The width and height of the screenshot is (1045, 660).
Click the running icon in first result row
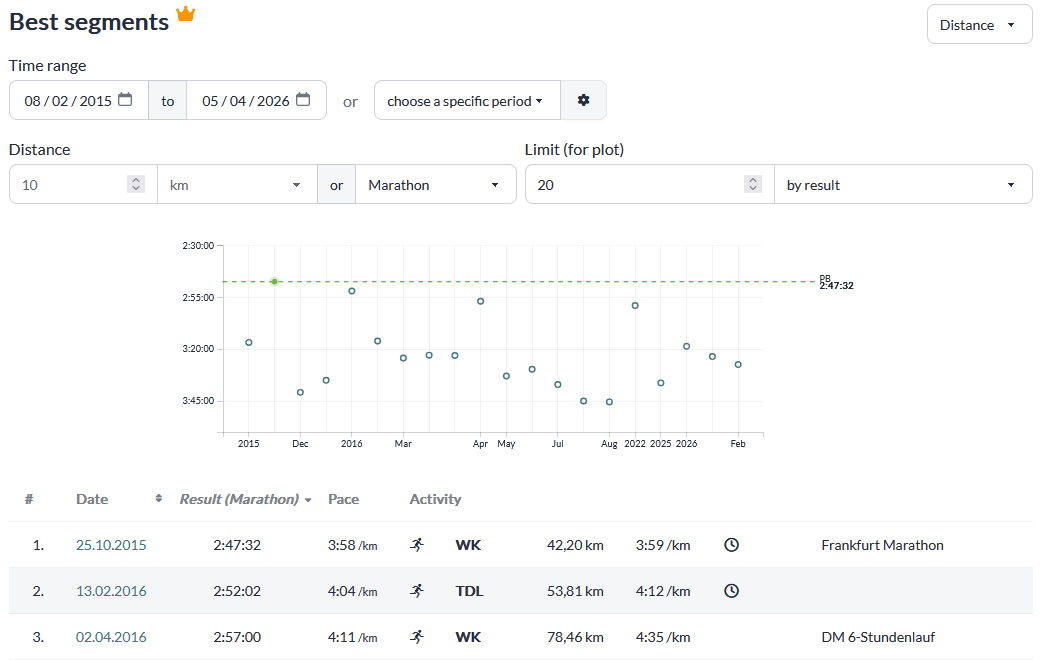click(x=417, y=545)
